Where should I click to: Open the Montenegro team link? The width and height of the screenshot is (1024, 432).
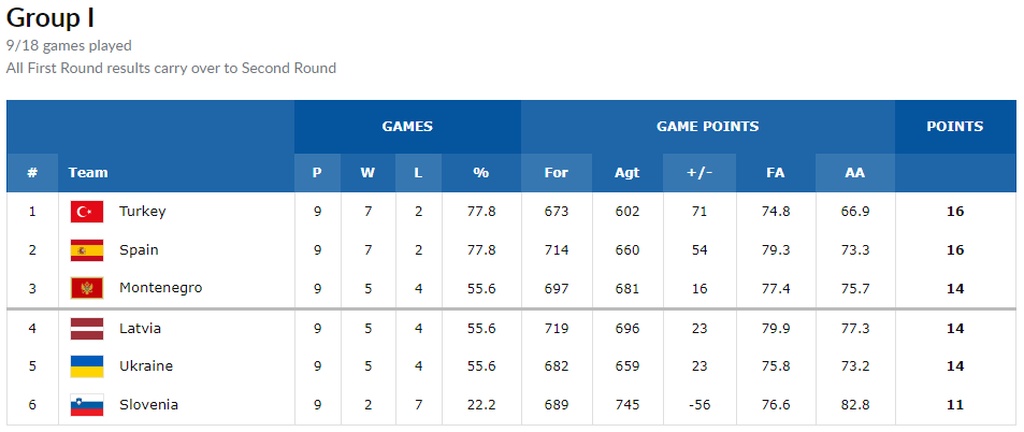click(x=160, y=288)
